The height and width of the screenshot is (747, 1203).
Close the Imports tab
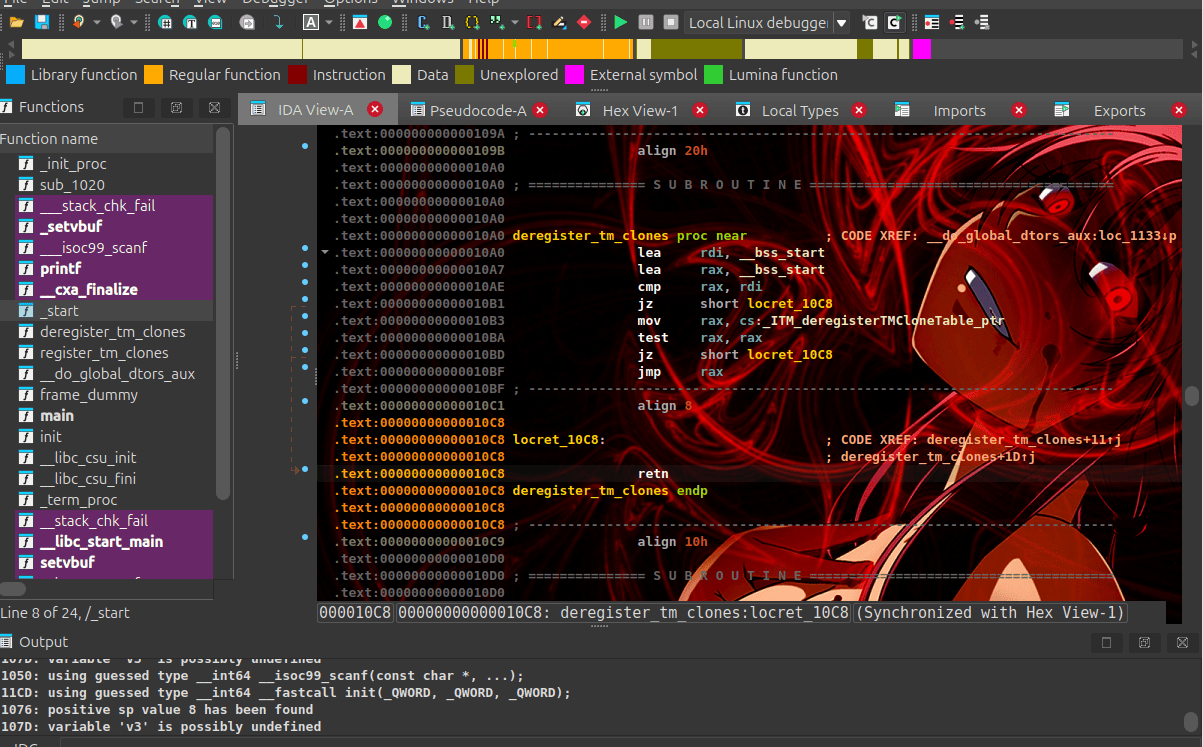point(1018,110)
